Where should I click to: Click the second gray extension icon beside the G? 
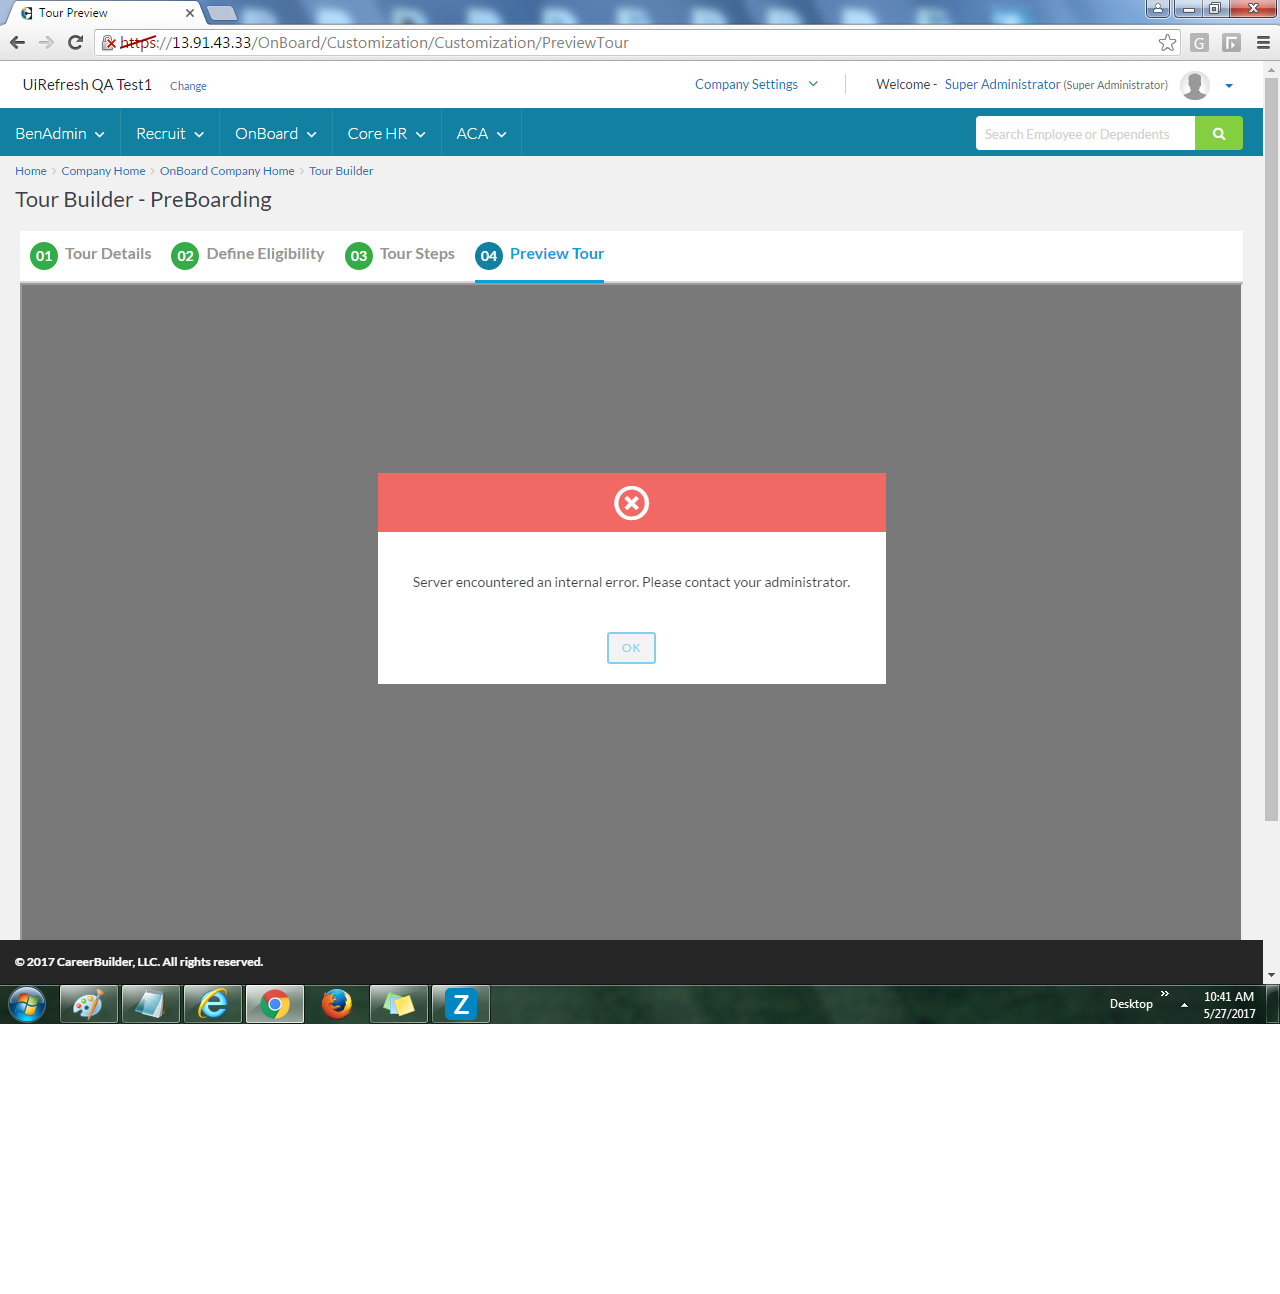(1231, 43)
